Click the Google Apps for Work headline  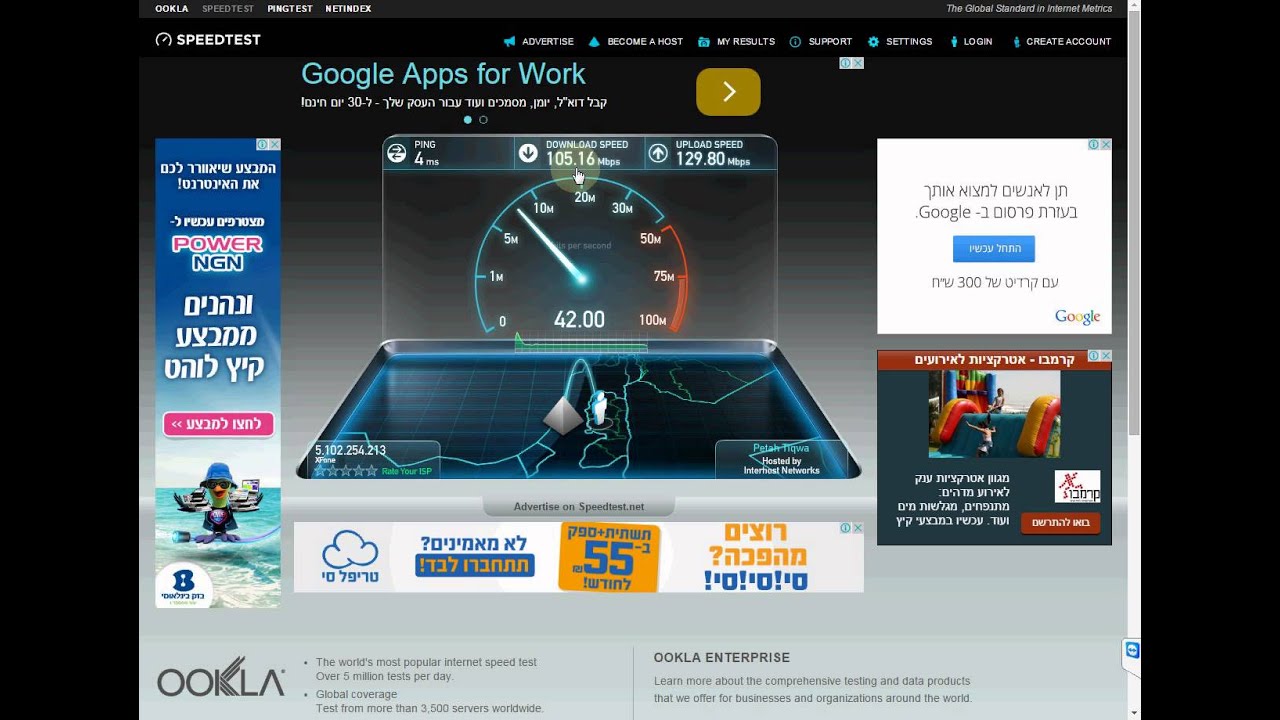(x=443, y=75)
